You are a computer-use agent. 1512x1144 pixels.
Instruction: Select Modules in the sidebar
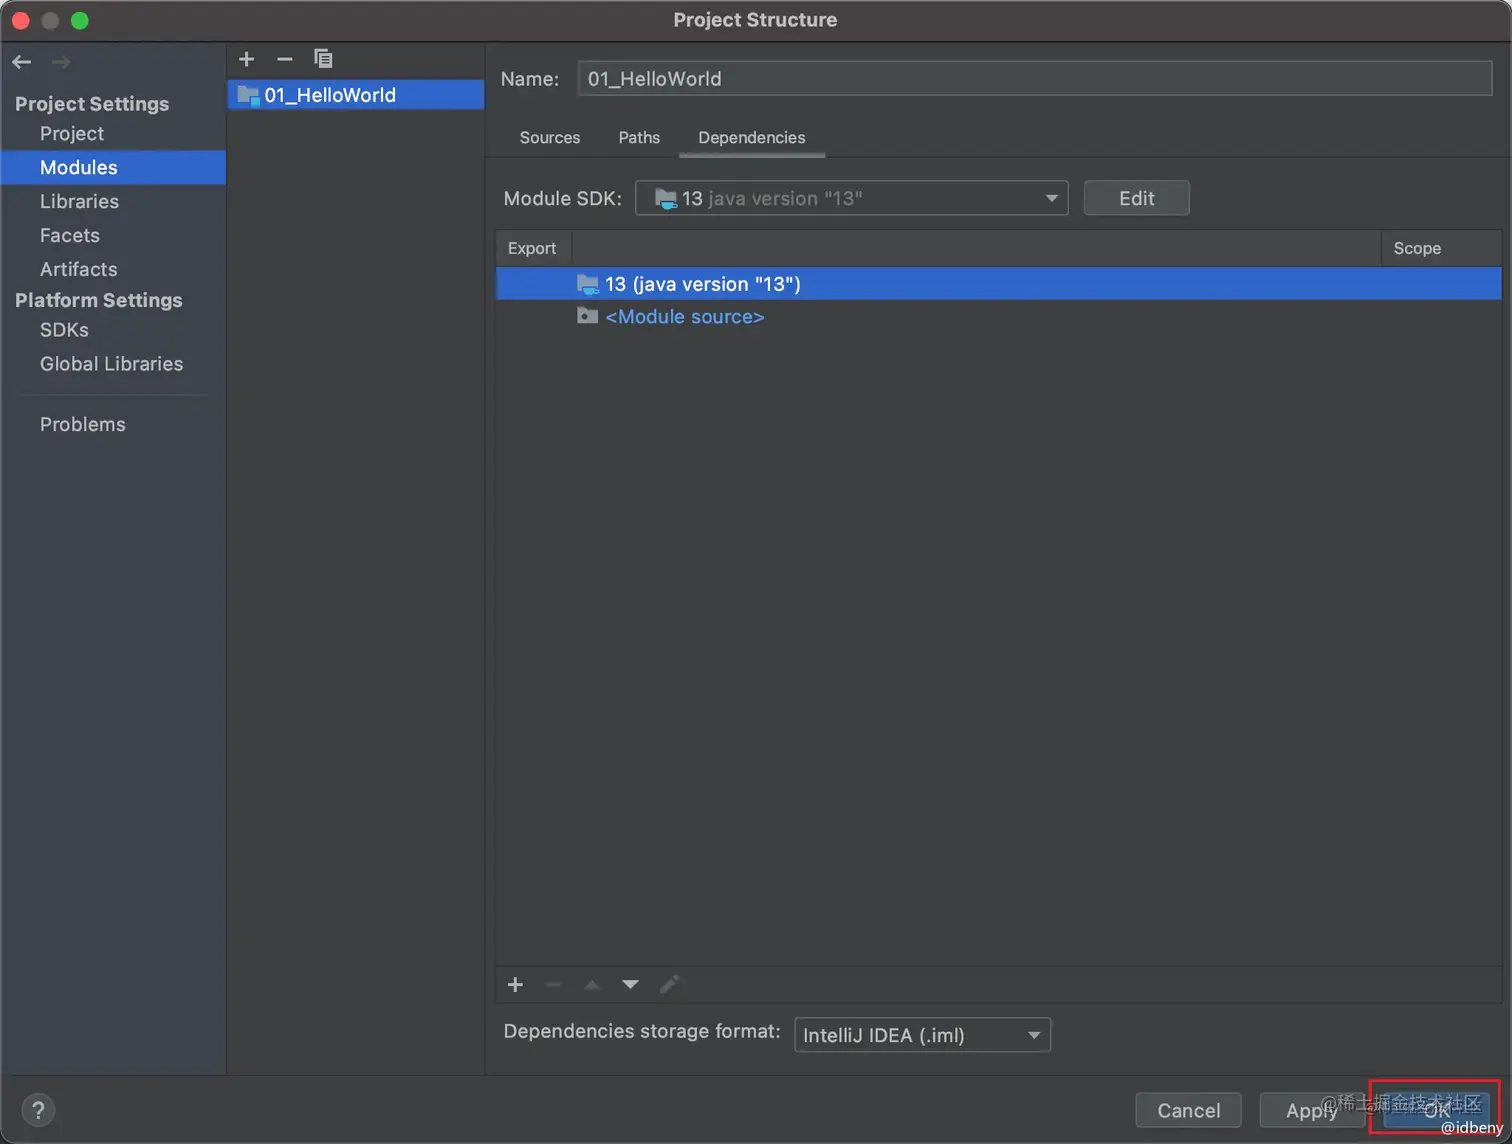click(113, 168)
